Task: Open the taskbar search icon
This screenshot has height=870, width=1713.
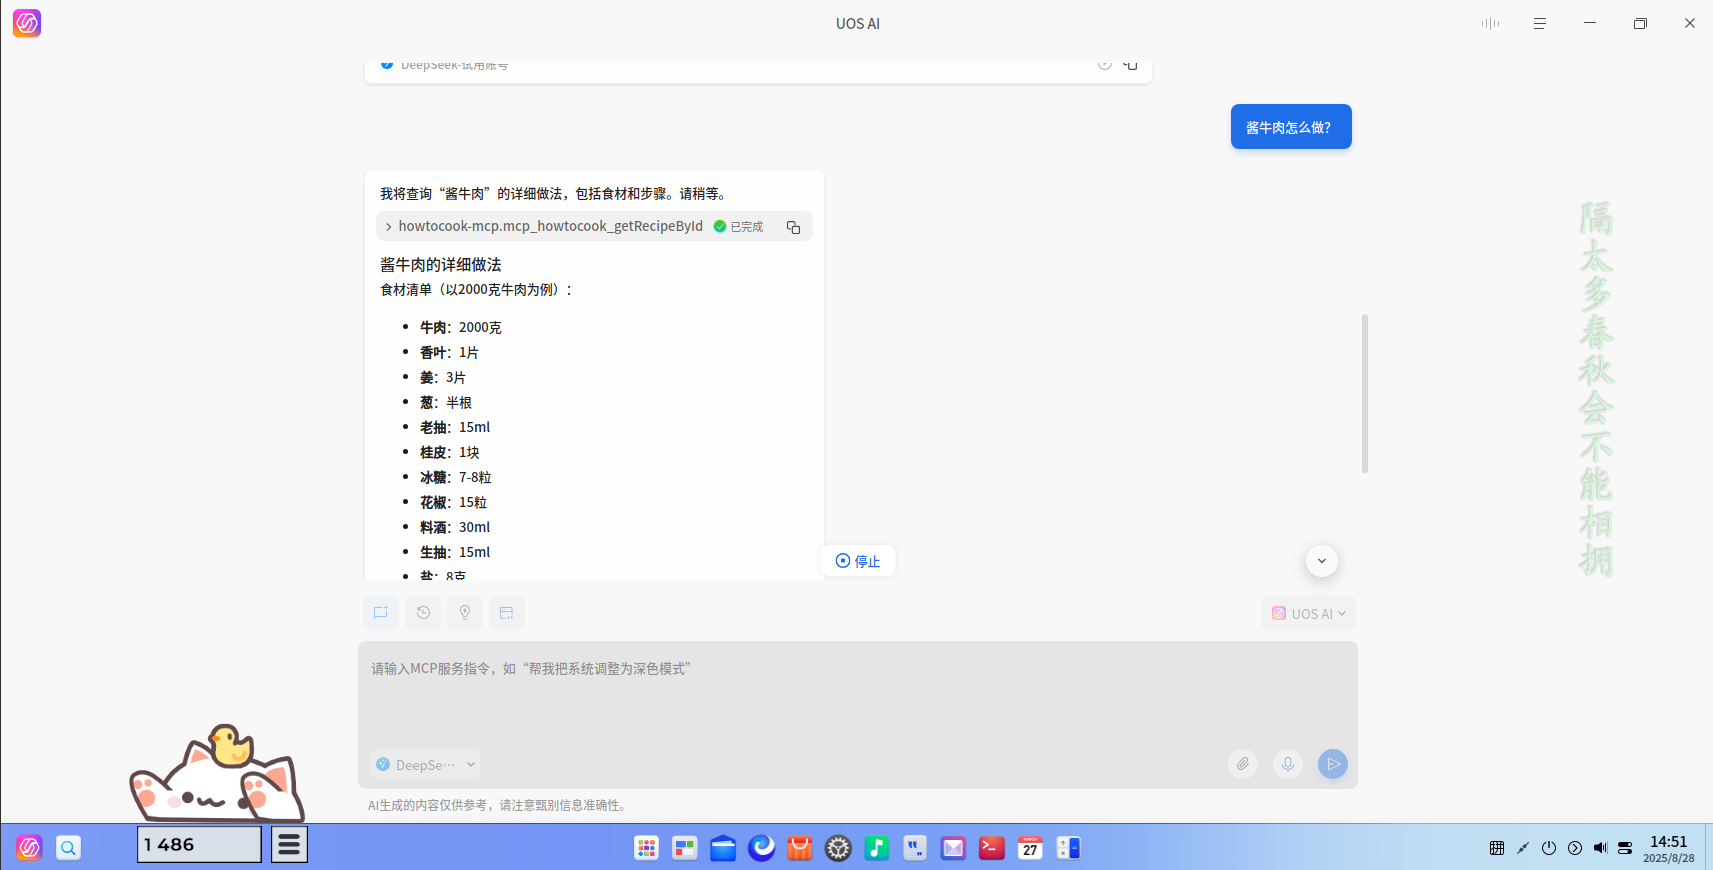Action: (68, 848)
